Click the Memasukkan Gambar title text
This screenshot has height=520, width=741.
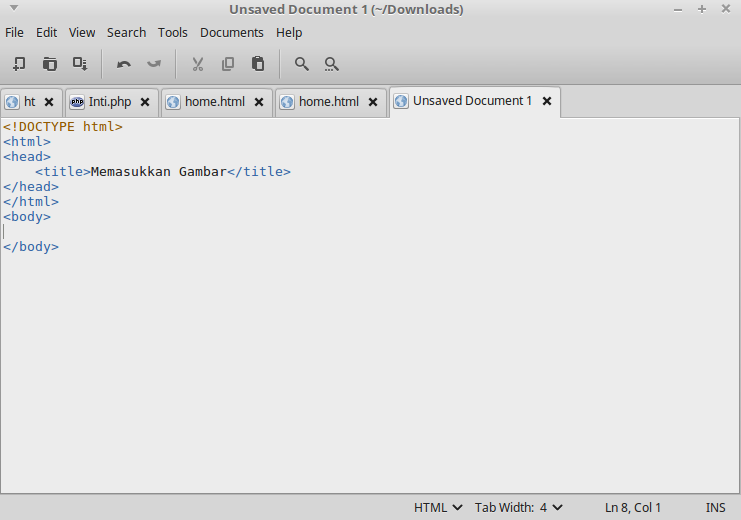click(x=158, y=172)
